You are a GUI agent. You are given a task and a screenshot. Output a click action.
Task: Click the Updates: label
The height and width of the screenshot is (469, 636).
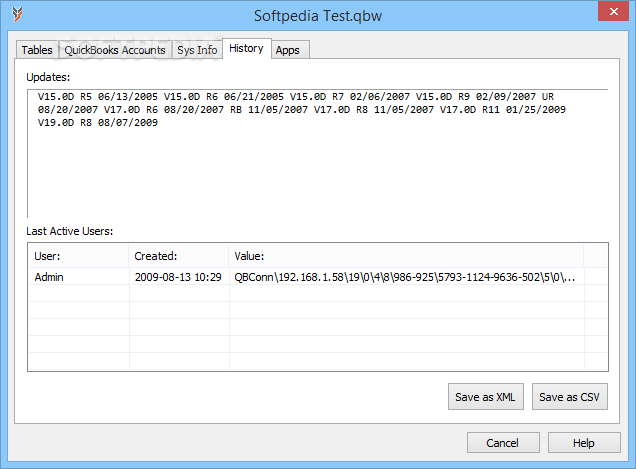[48, 77]
